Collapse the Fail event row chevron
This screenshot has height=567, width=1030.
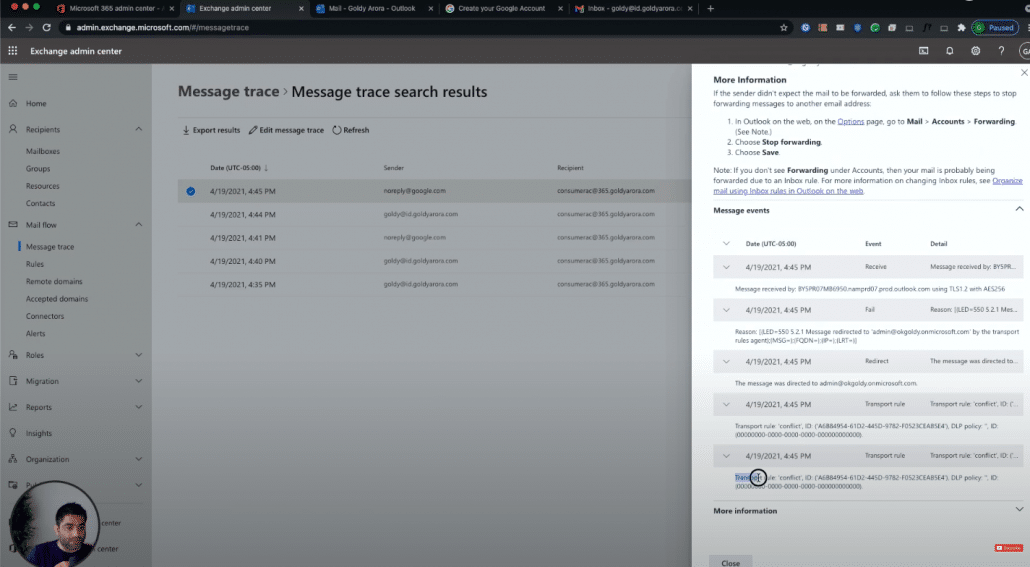coord(726,309)
